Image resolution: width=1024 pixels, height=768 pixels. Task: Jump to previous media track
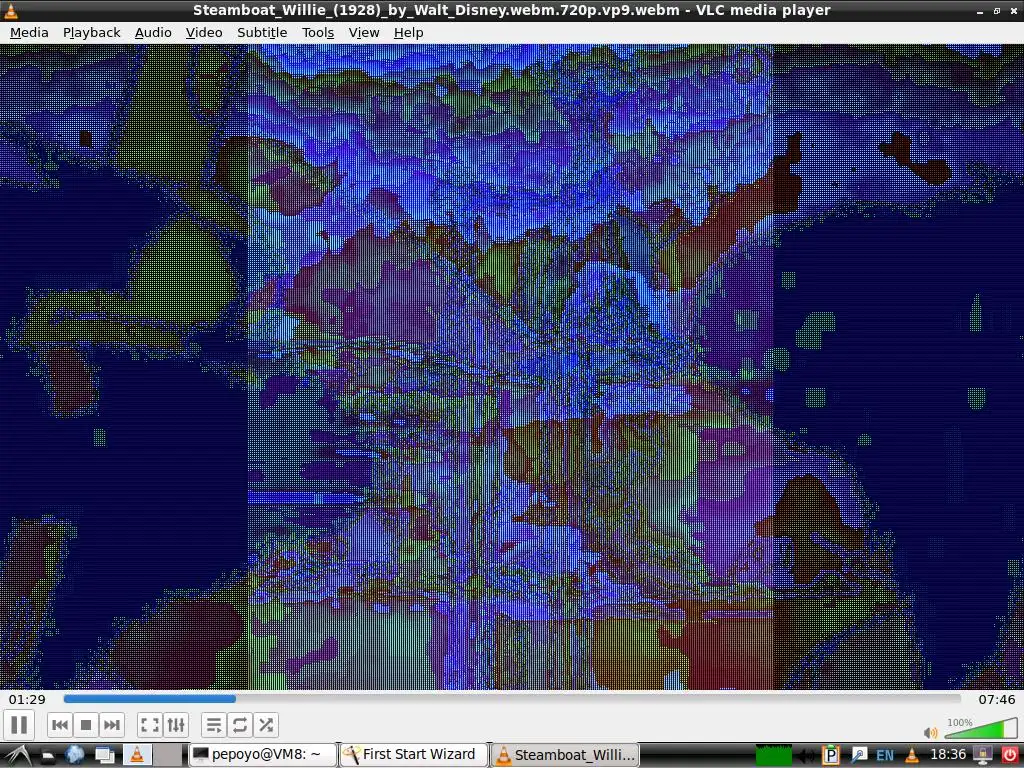pos(60,725)
